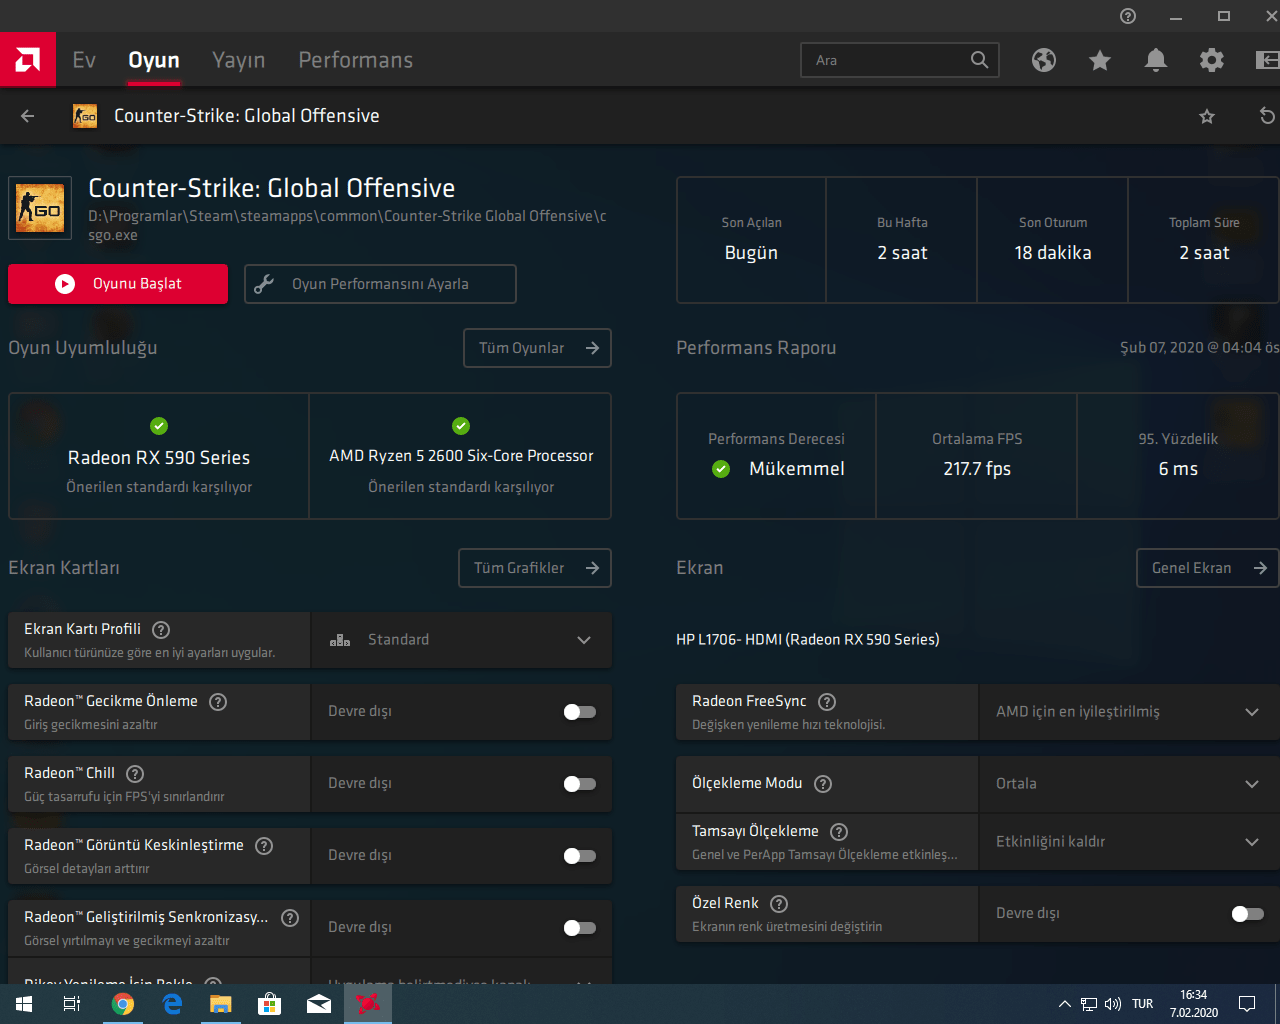Click the Son Oturum 18 dakika tile
The width and height of the screenshot is (1280, 1024).
(x=1053, y=240)
